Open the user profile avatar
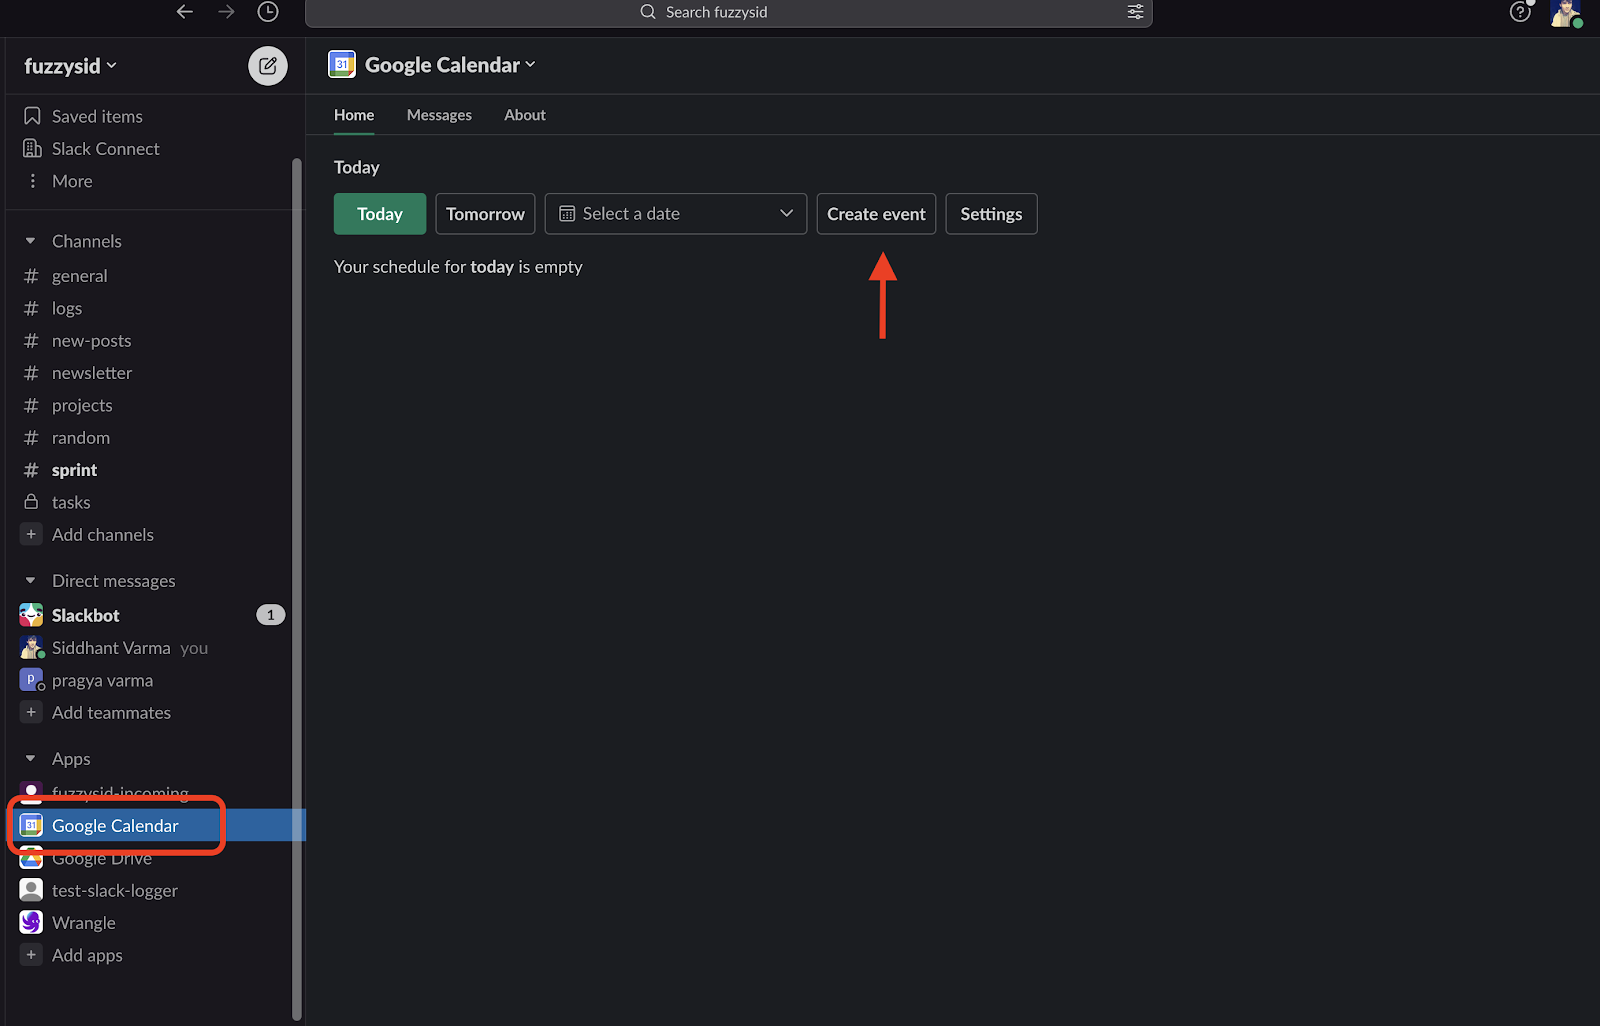Image resolution: width=1600 pixels, height=1026 pixels. pos(1565,13)
